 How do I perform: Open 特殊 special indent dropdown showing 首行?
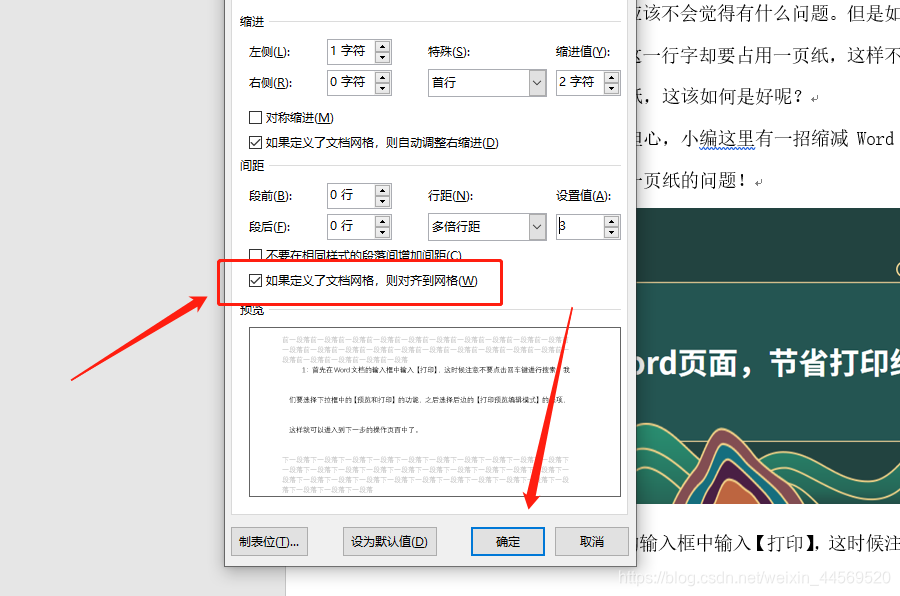(x=487, y=83)
